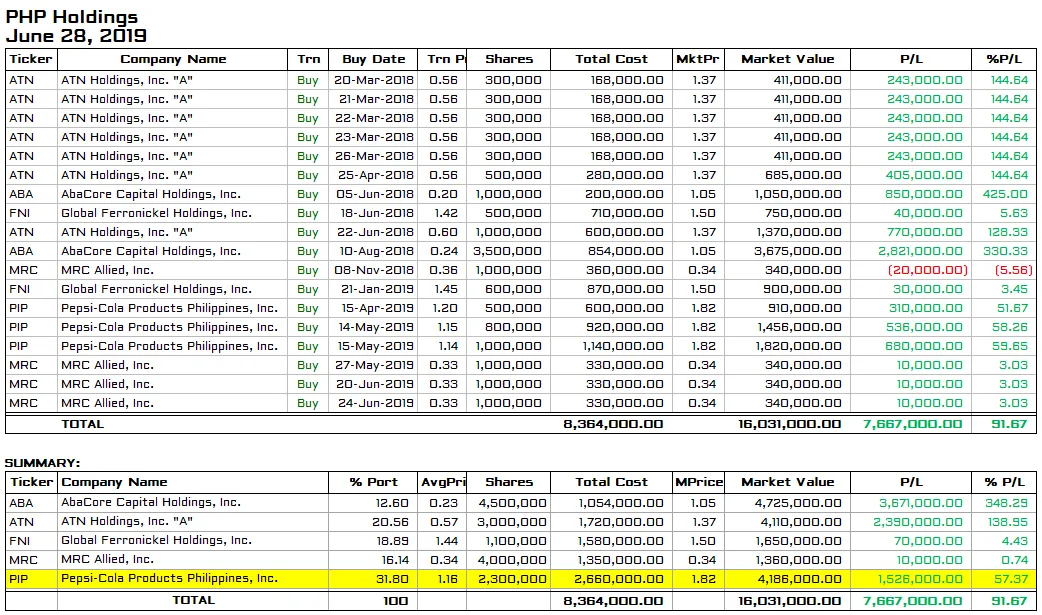Click the 'SUMMARY:' section label

coord(43,463)
